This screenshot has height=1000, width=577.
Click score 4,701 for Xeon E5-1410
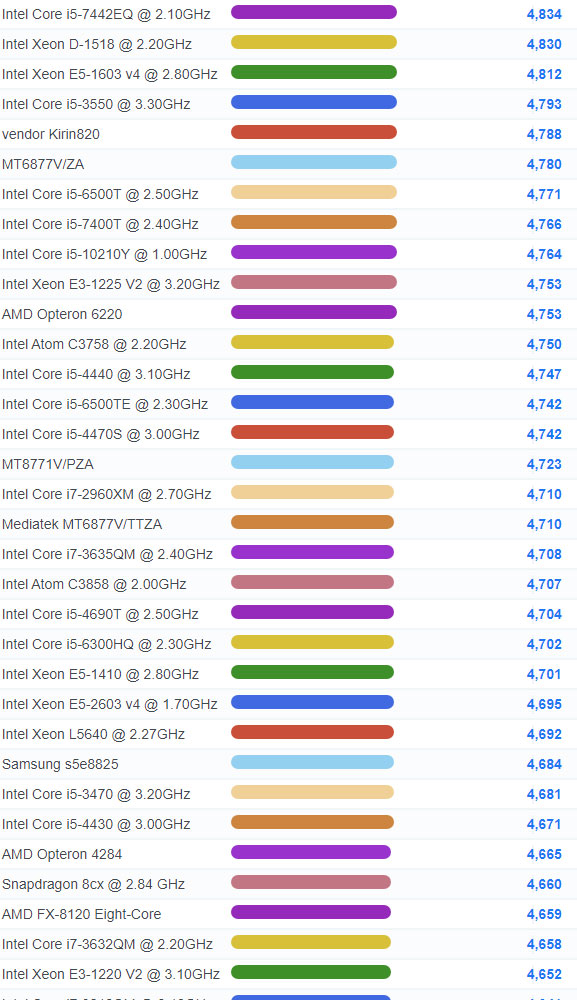click(544, 673)
